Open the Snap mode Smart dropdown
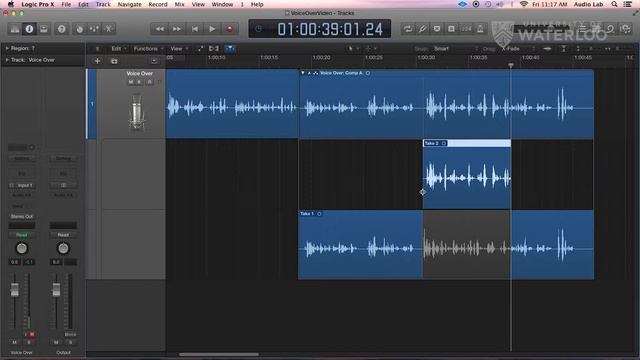The height and width of the screenshot is (360, 640). click(456, 49)
